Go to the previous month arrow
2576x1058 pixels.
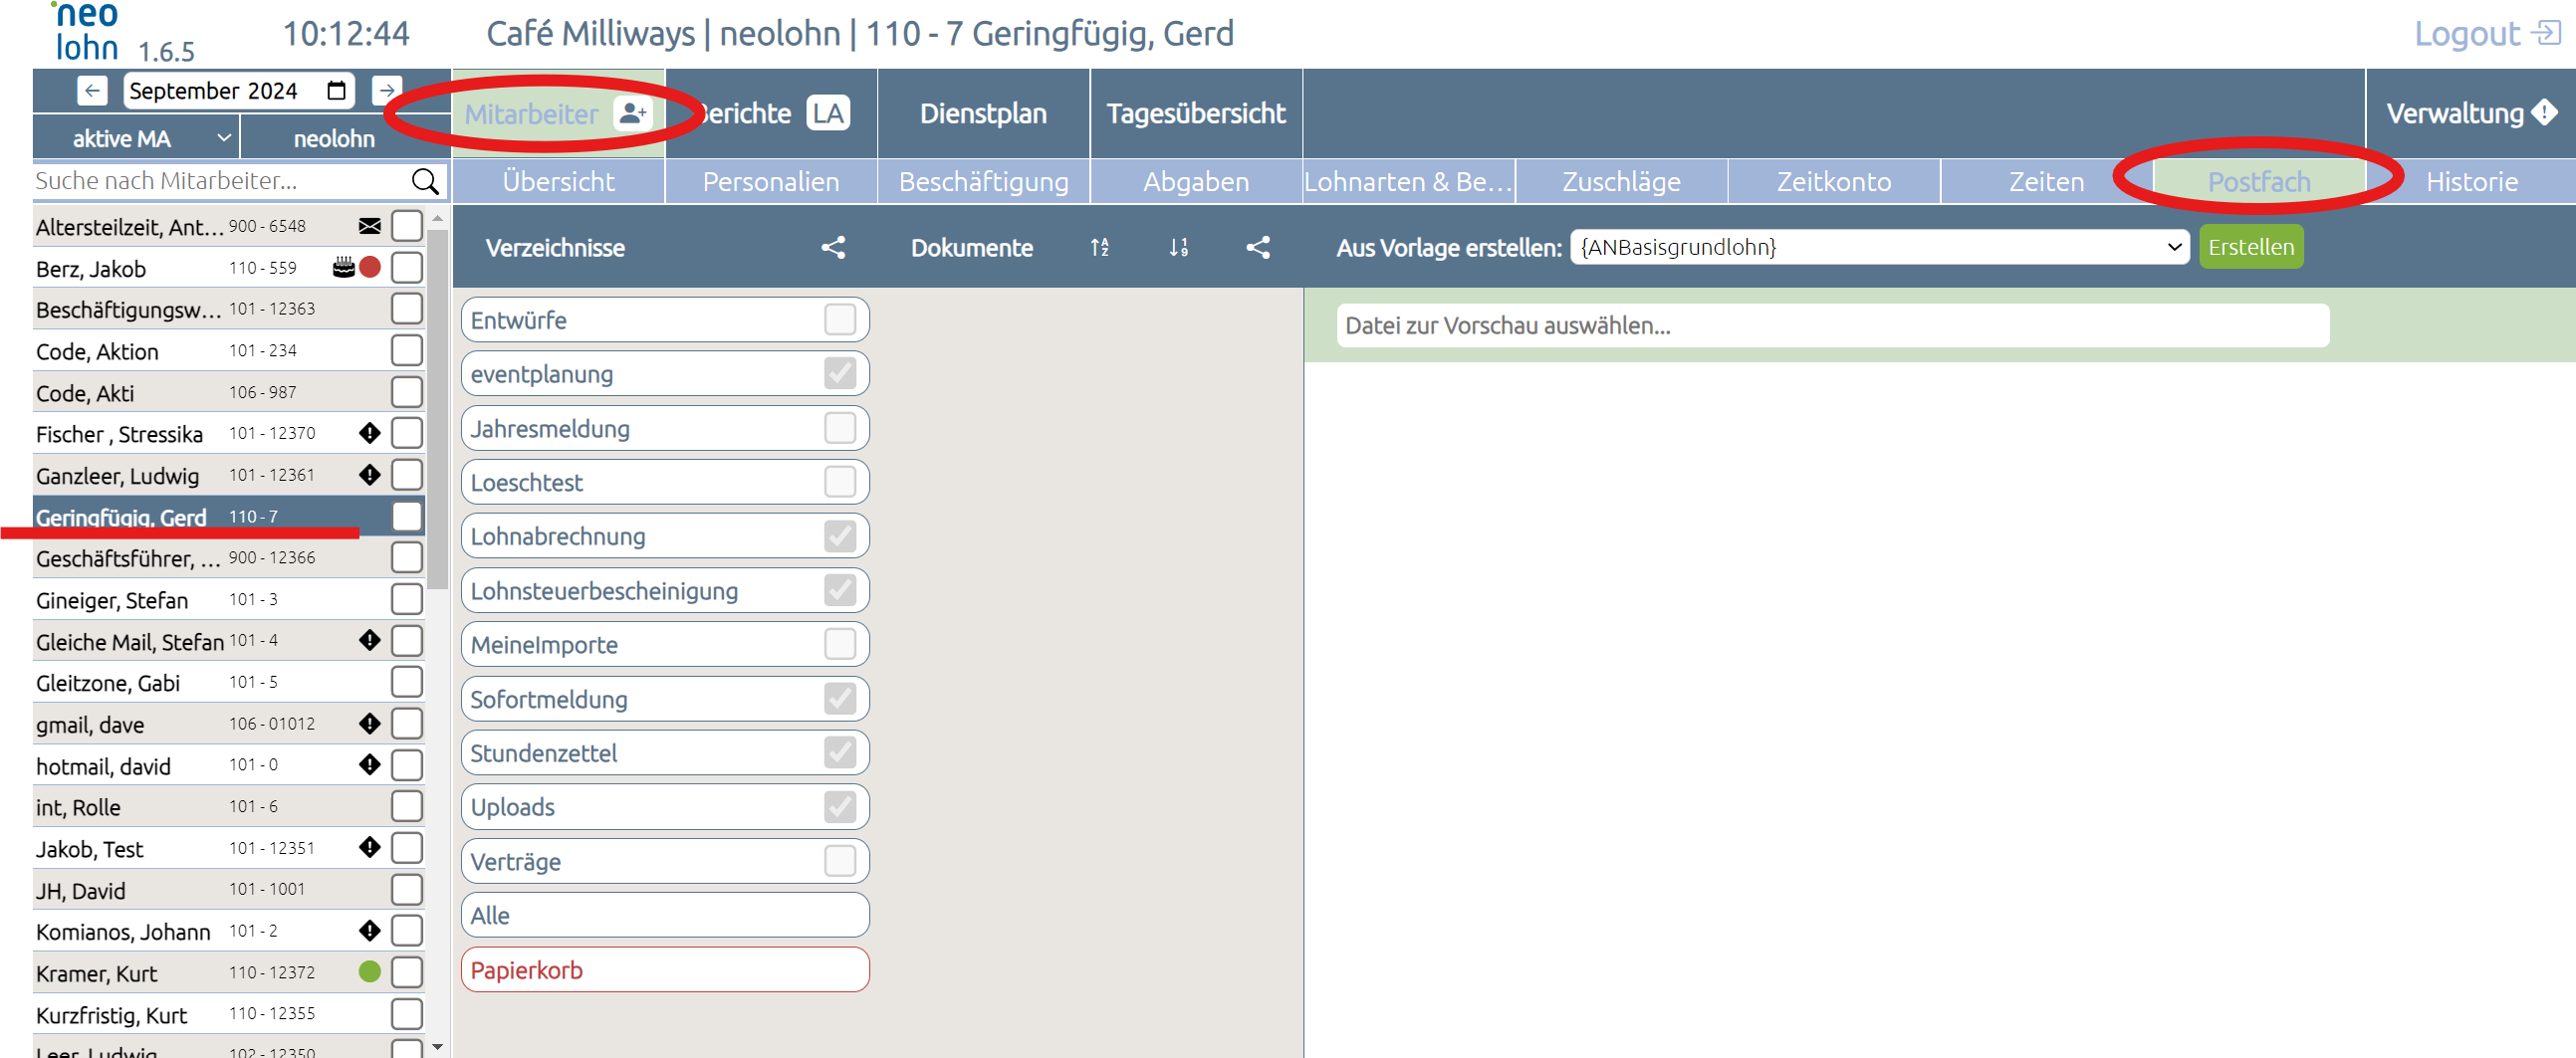[92, 91]
